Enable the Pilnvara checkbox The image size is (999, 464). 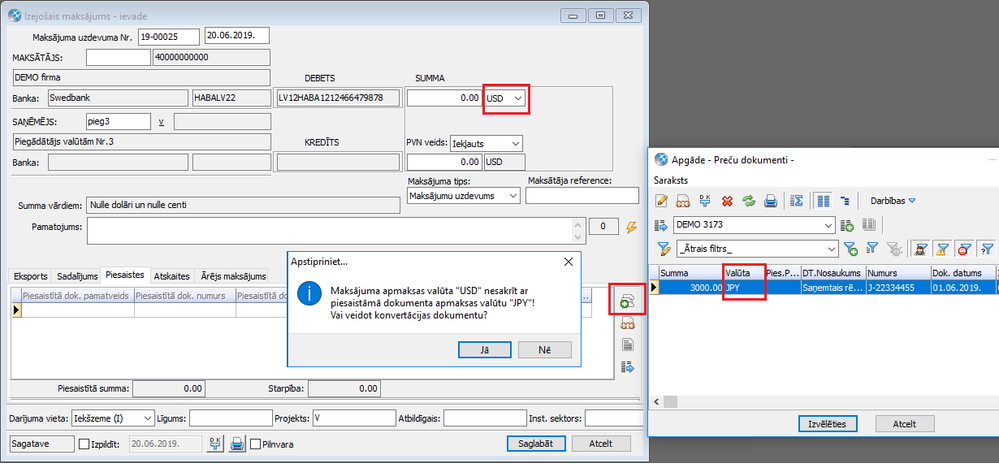(x=255, y=444)
